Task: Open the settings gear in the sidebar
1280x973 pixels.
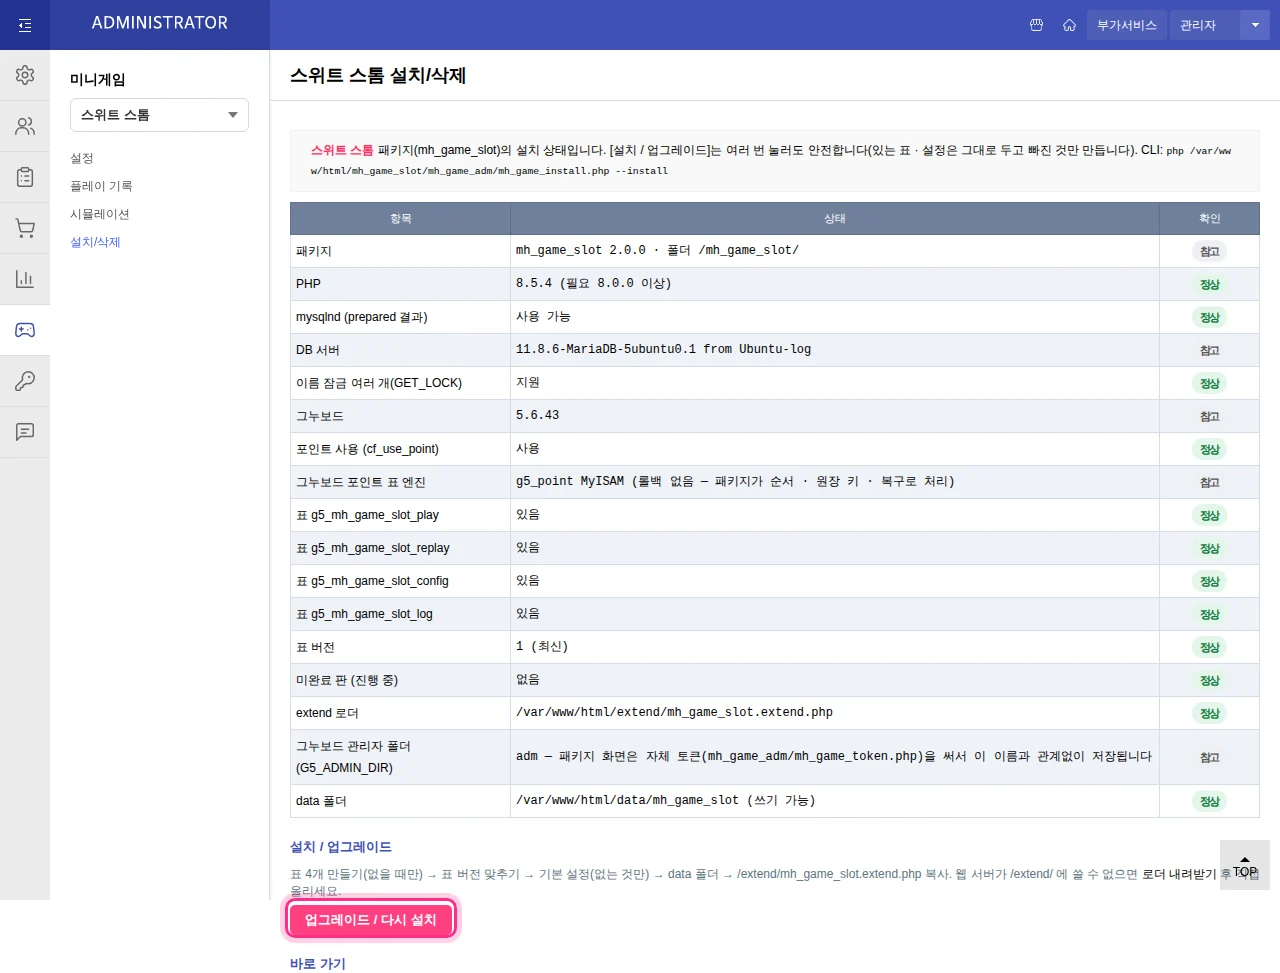Action: coord(25,75)
